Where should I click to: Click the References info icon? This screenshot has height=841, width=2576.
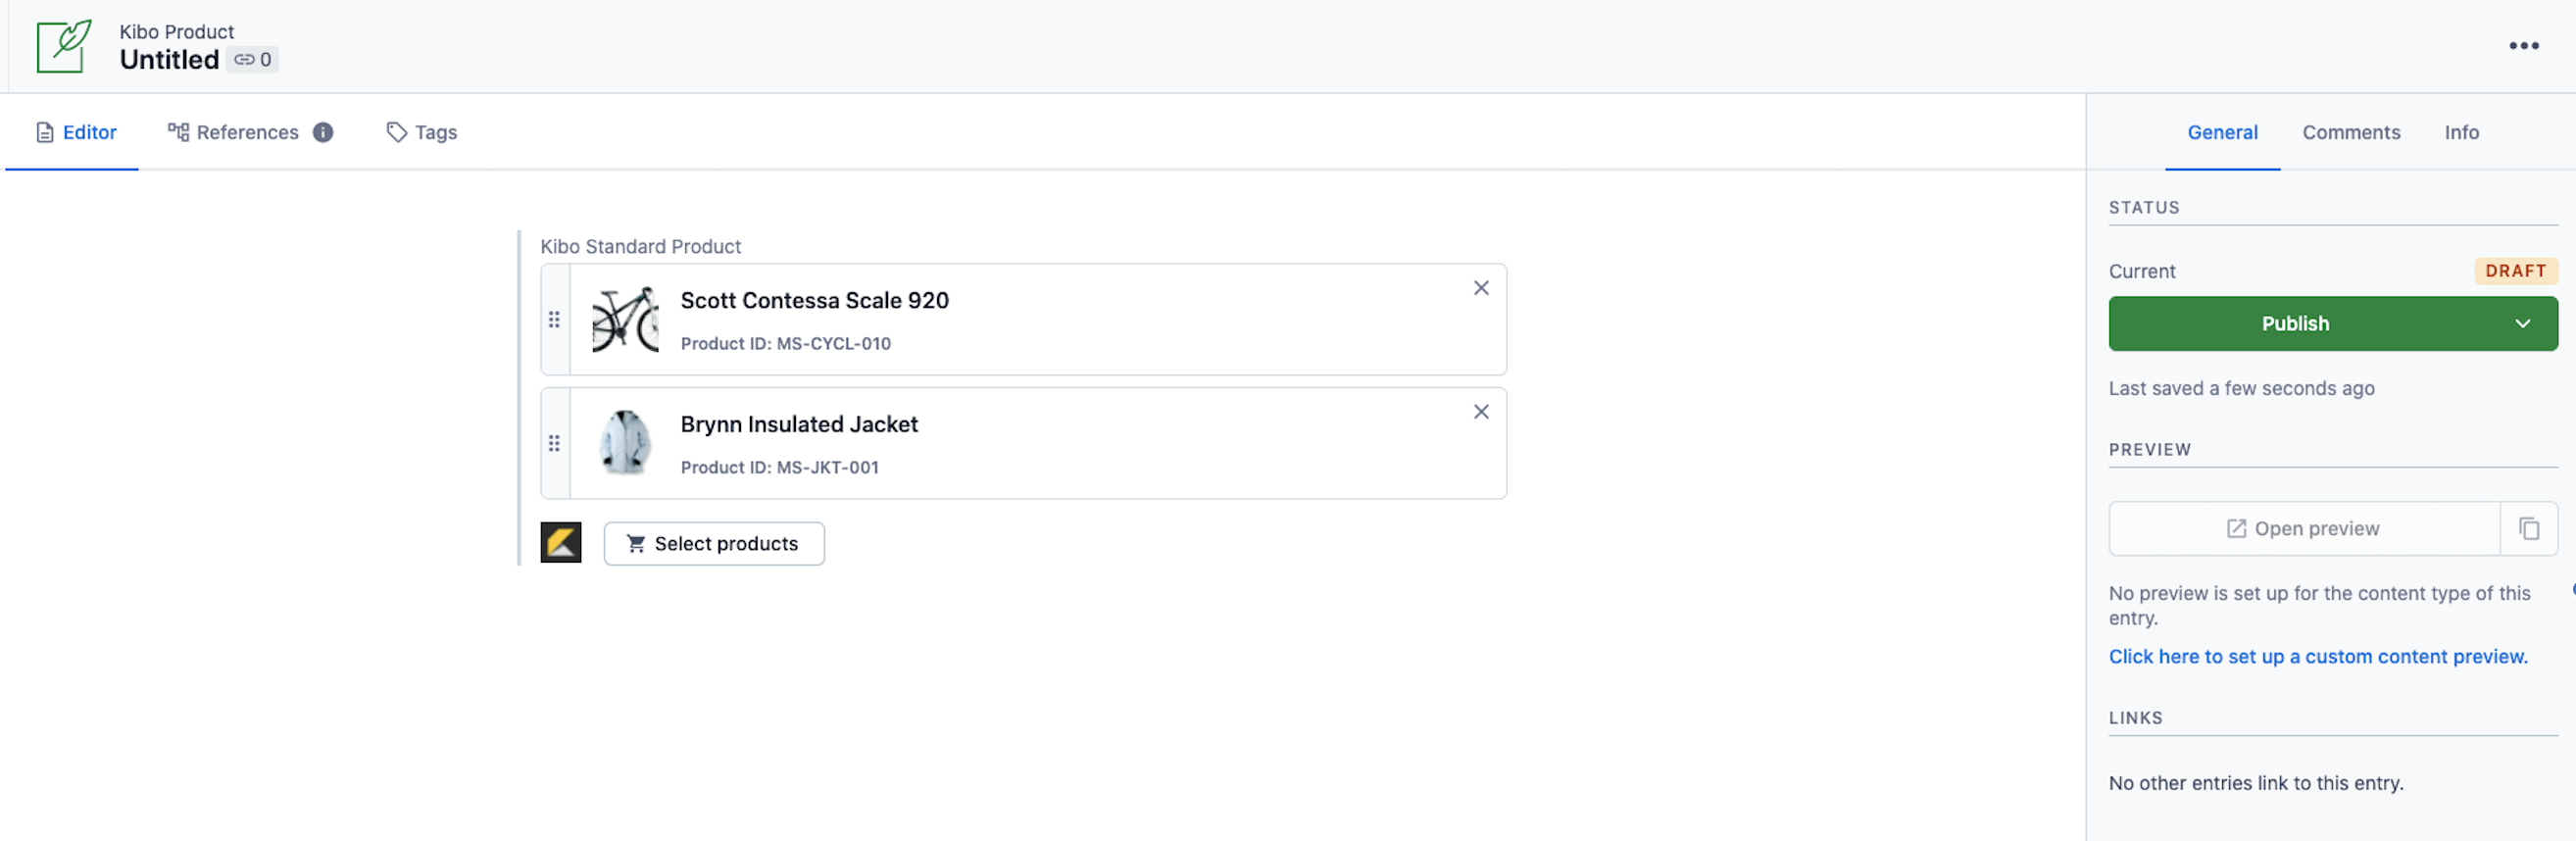323,132
